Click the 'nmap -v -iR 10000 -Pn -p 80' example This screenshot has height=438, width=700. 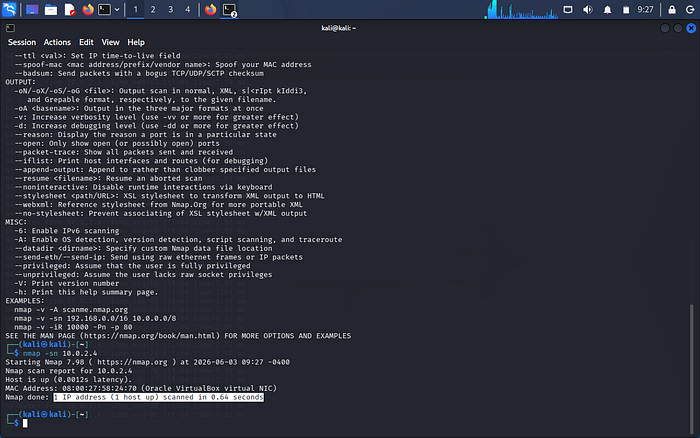coord(73,327)
